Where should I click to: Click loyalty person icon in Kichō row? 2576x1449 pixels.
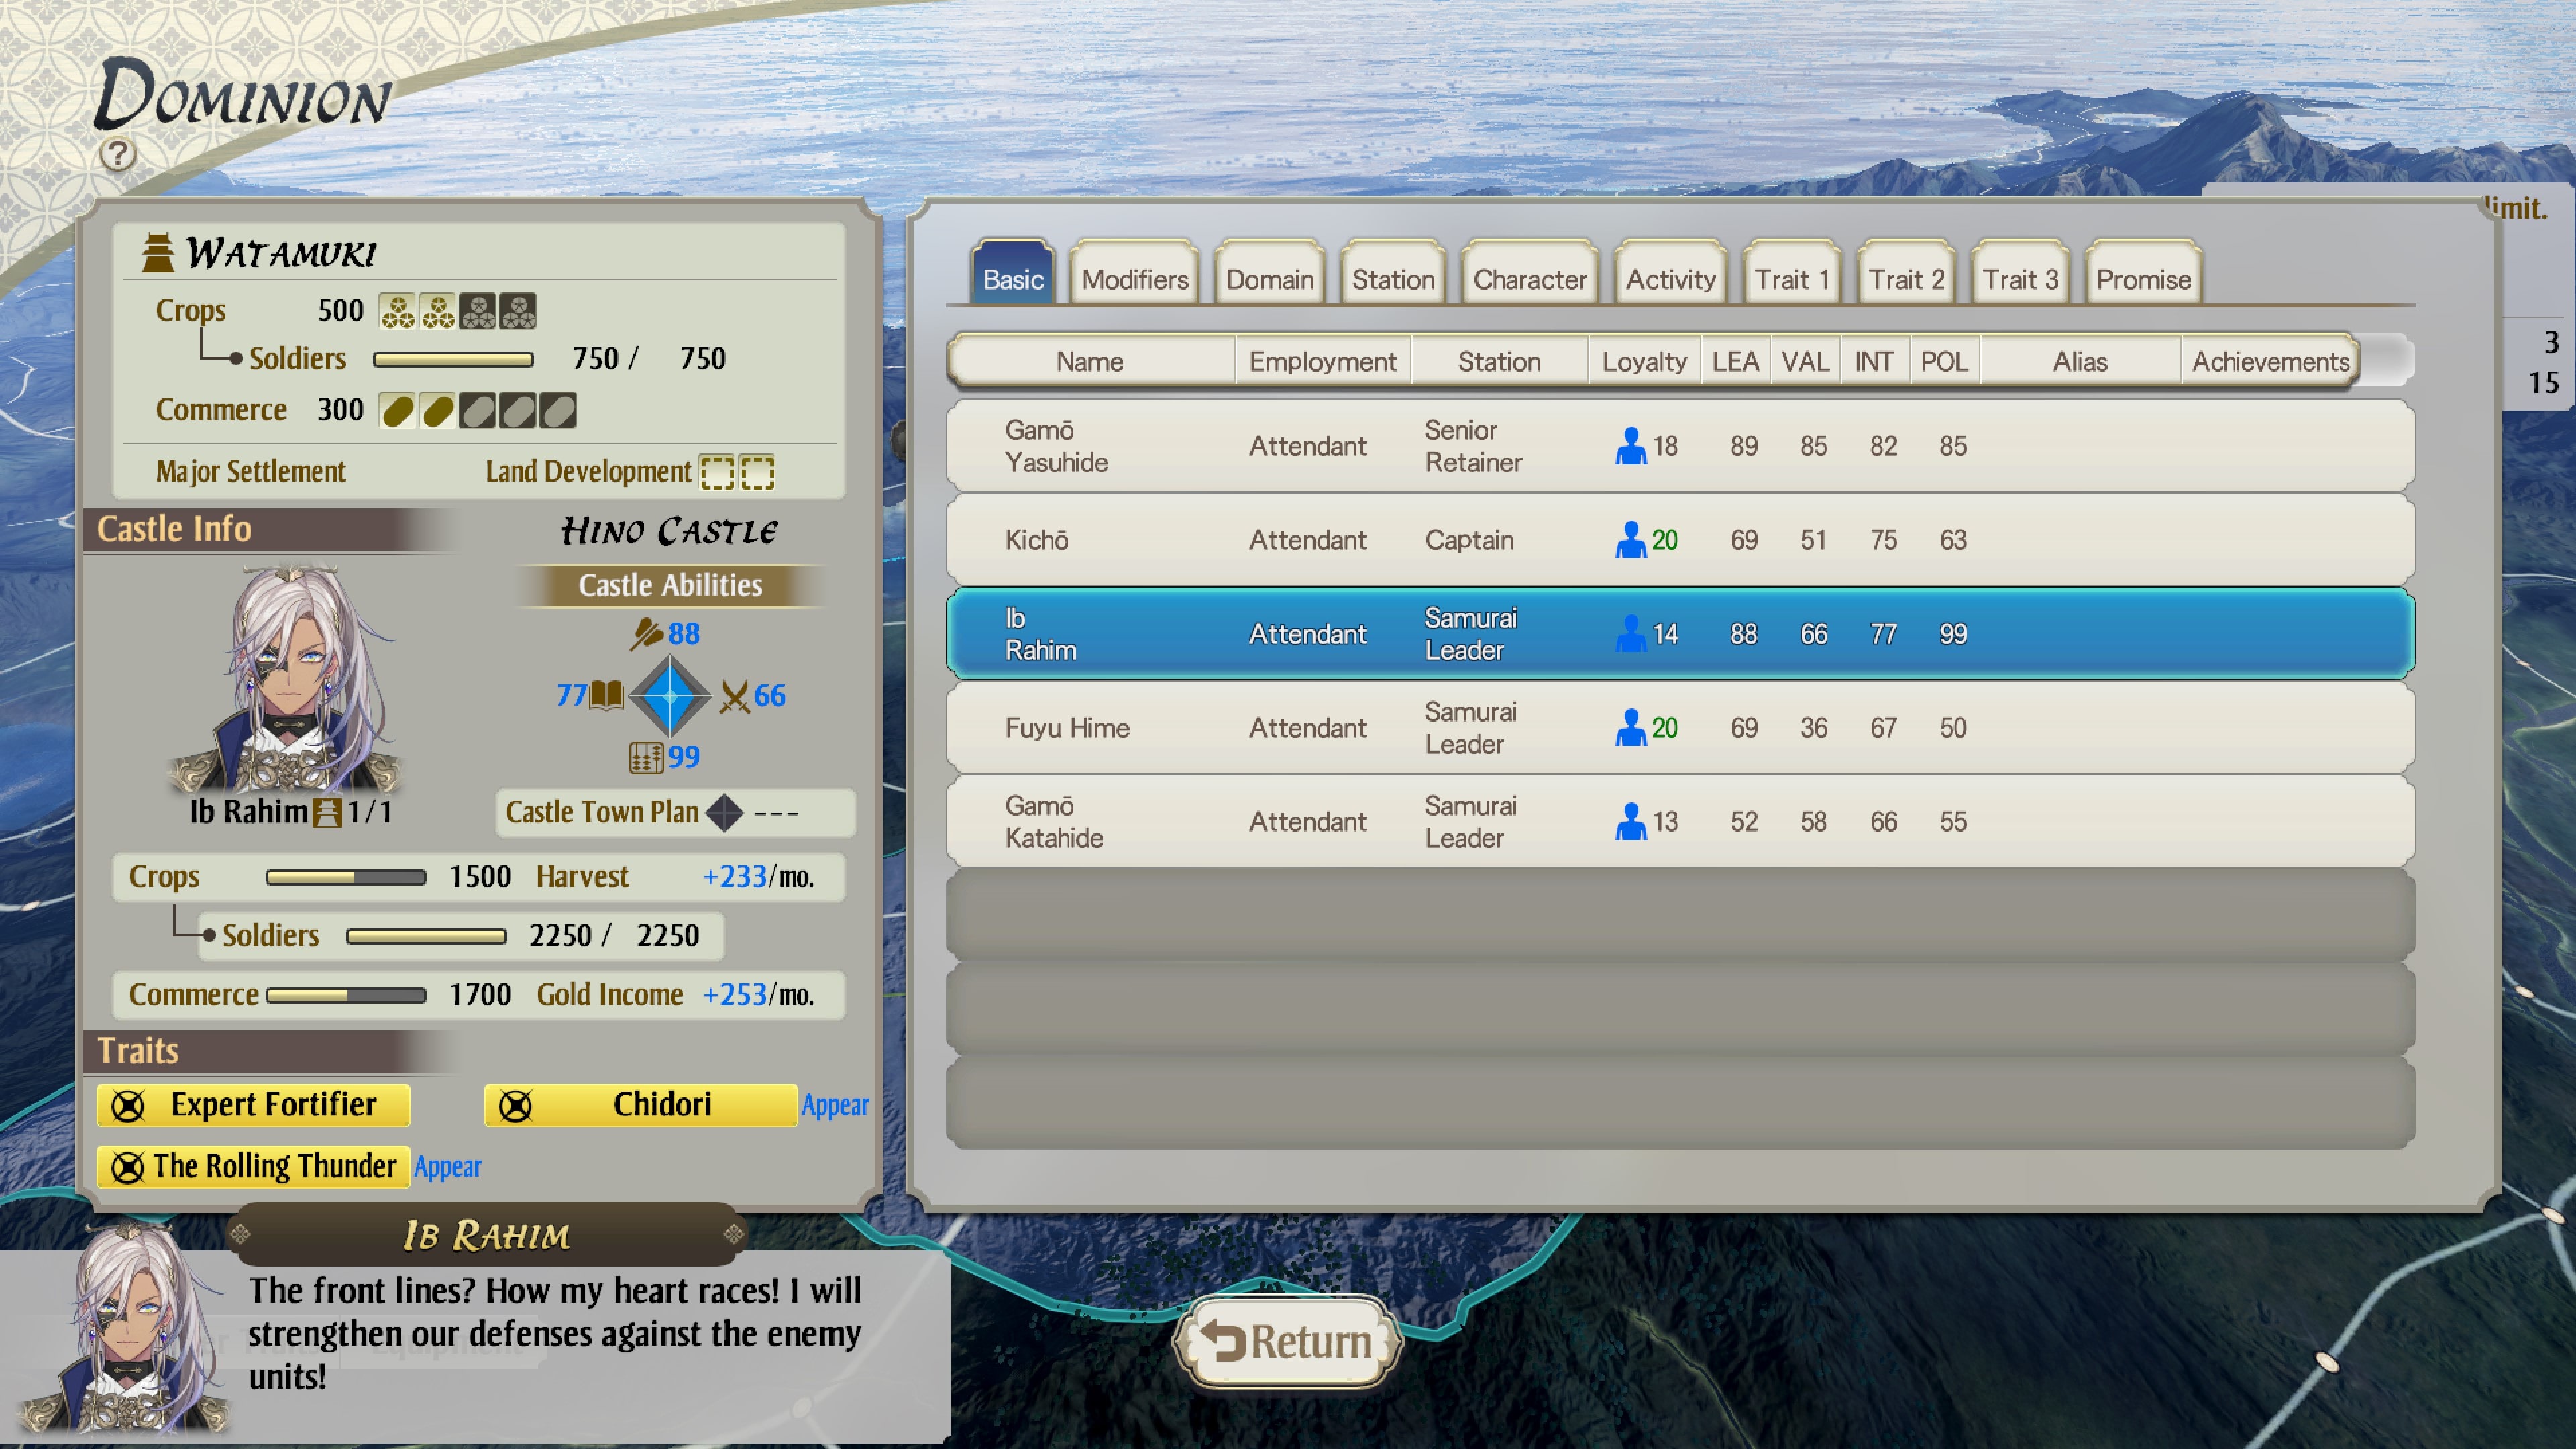pyautogui.click(x=1630, y=540)
